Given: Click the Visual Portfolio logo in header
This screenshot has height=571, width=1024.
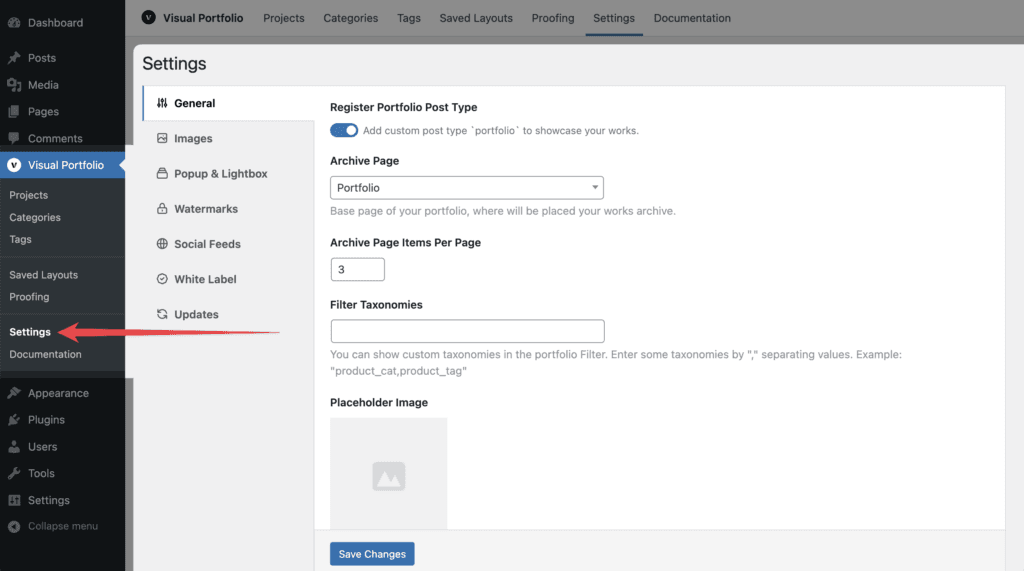Looking at the screenshot, I should click(x=149, y=18).
